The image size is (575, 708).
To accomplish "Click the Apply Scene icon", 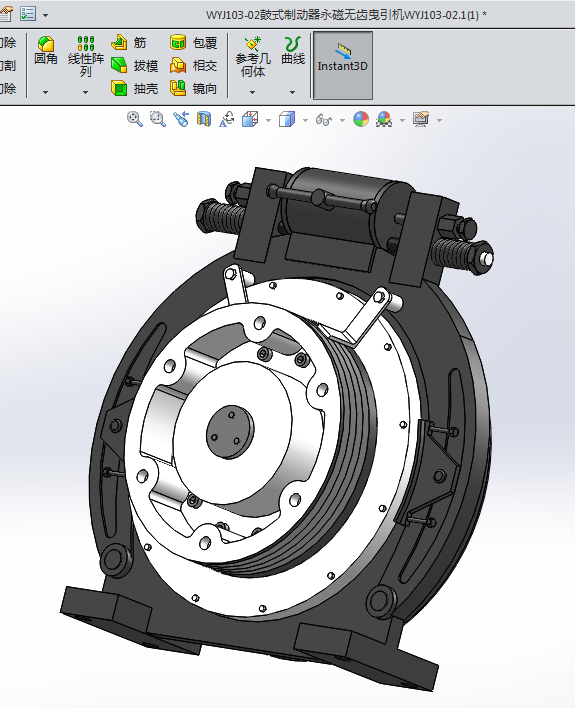I will [x=384, y=119].
